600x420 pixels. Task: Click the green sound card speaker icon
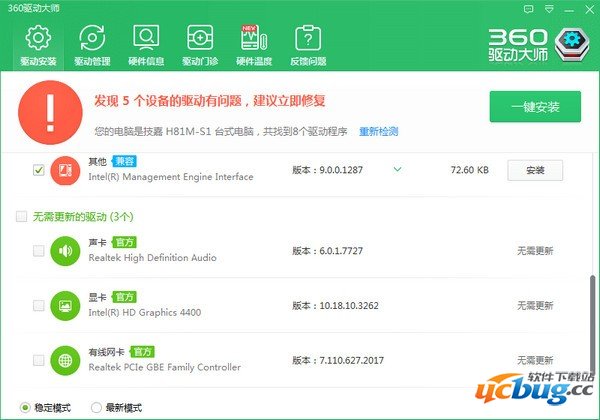point(65,251)
